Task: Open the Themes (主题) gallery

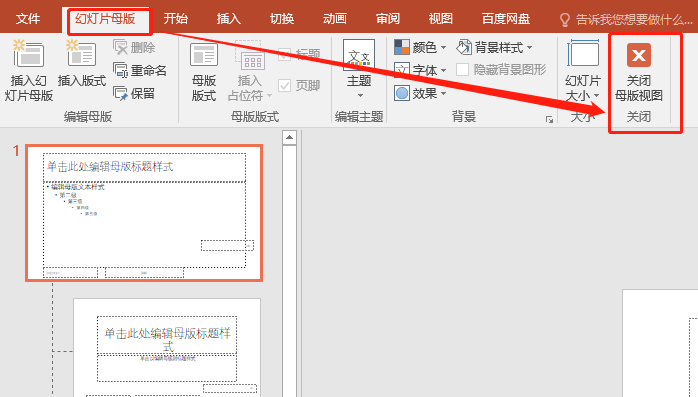Action: tap(359, 69)
